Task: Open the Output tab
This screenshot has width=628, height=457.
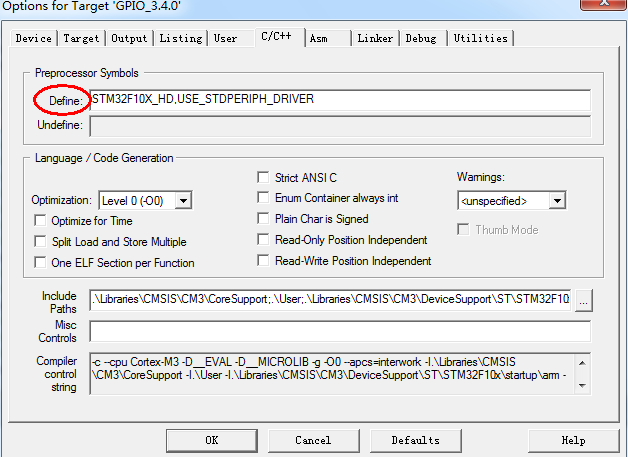Action: point(129,38)
